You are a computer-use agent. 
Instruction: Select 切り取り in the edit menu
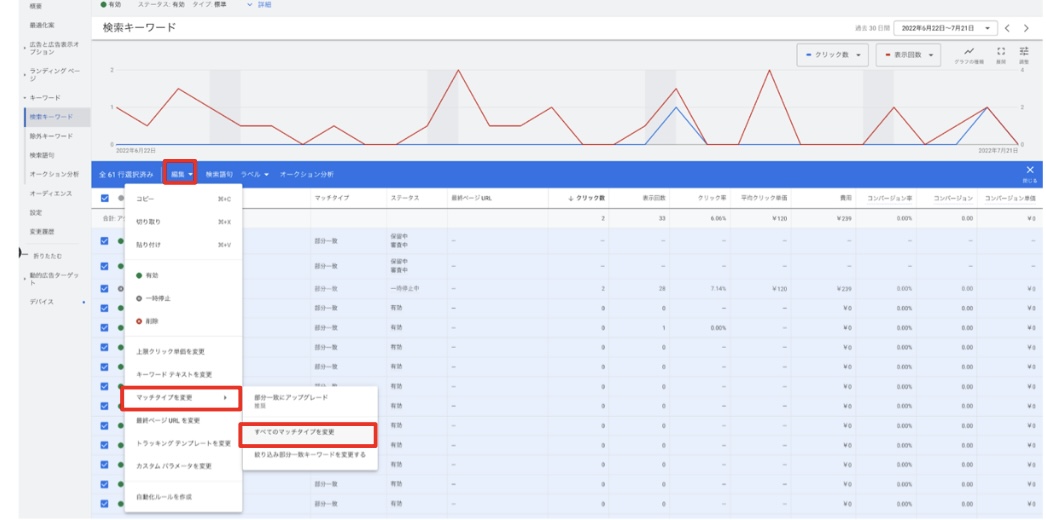pos(183,221)
